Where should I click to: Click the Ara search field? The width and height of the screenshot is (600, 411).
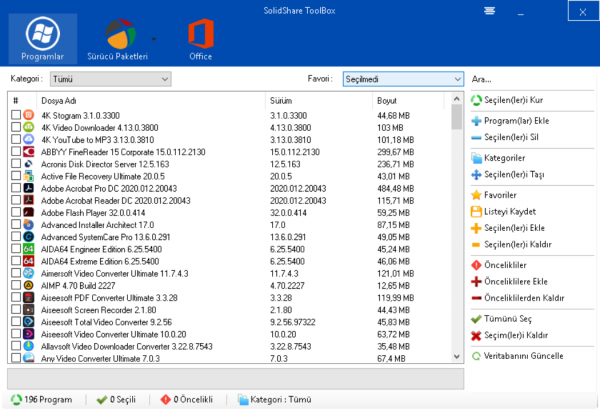tap(530, 78)
